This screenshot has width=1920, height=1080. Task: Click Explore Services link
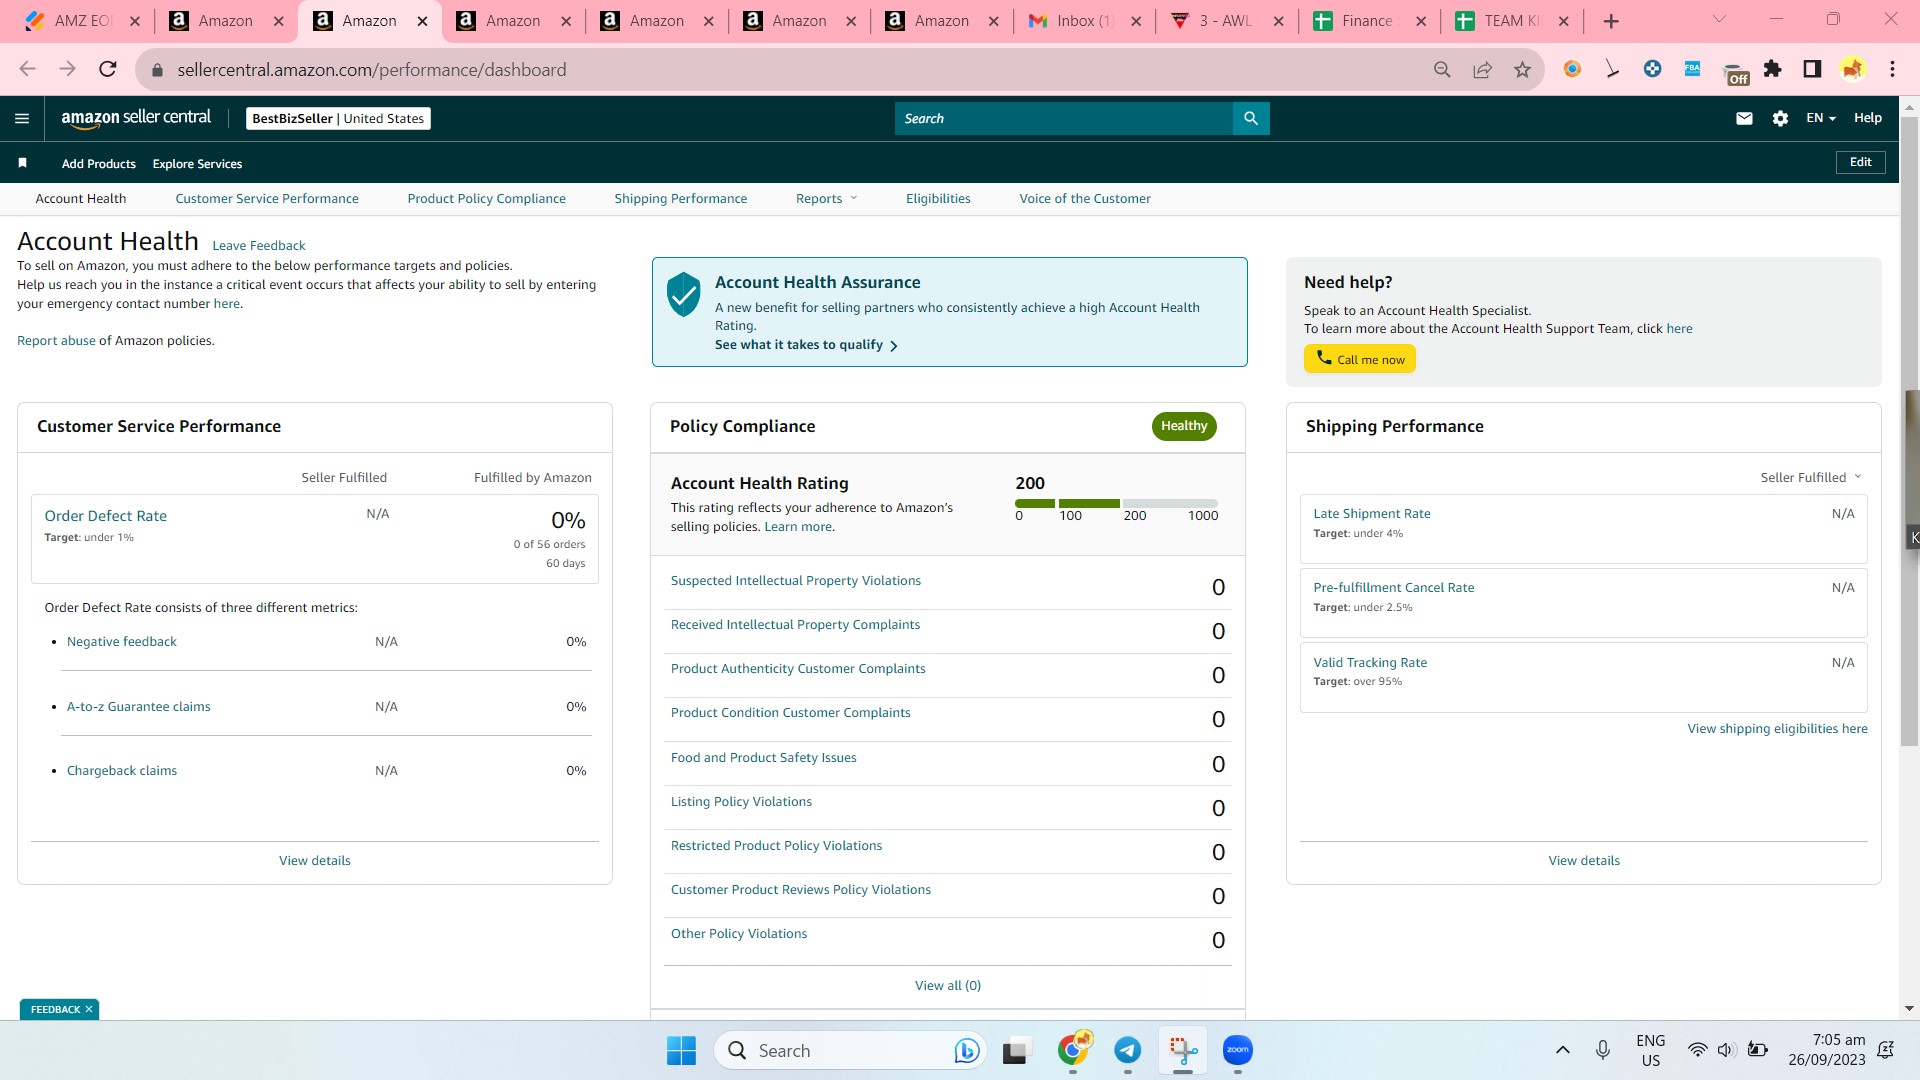[197, 163]
